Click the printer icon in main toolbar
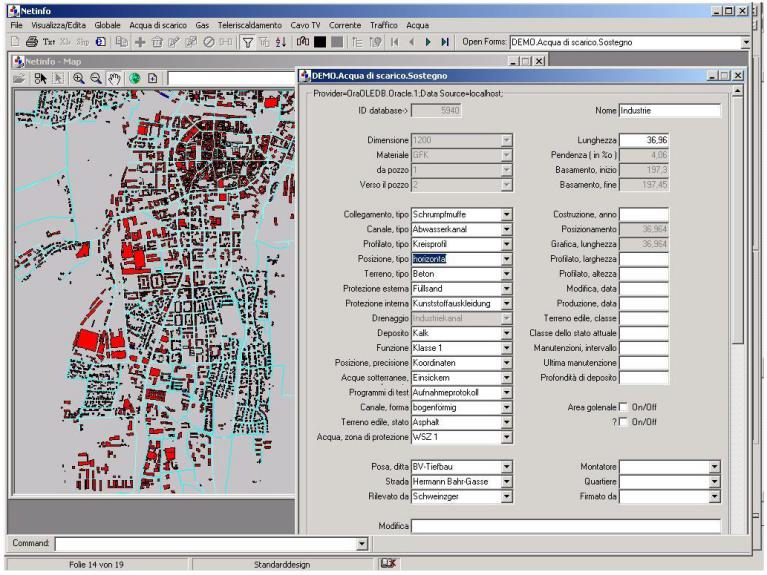767x575 pixels. click(x=31, y=42)
